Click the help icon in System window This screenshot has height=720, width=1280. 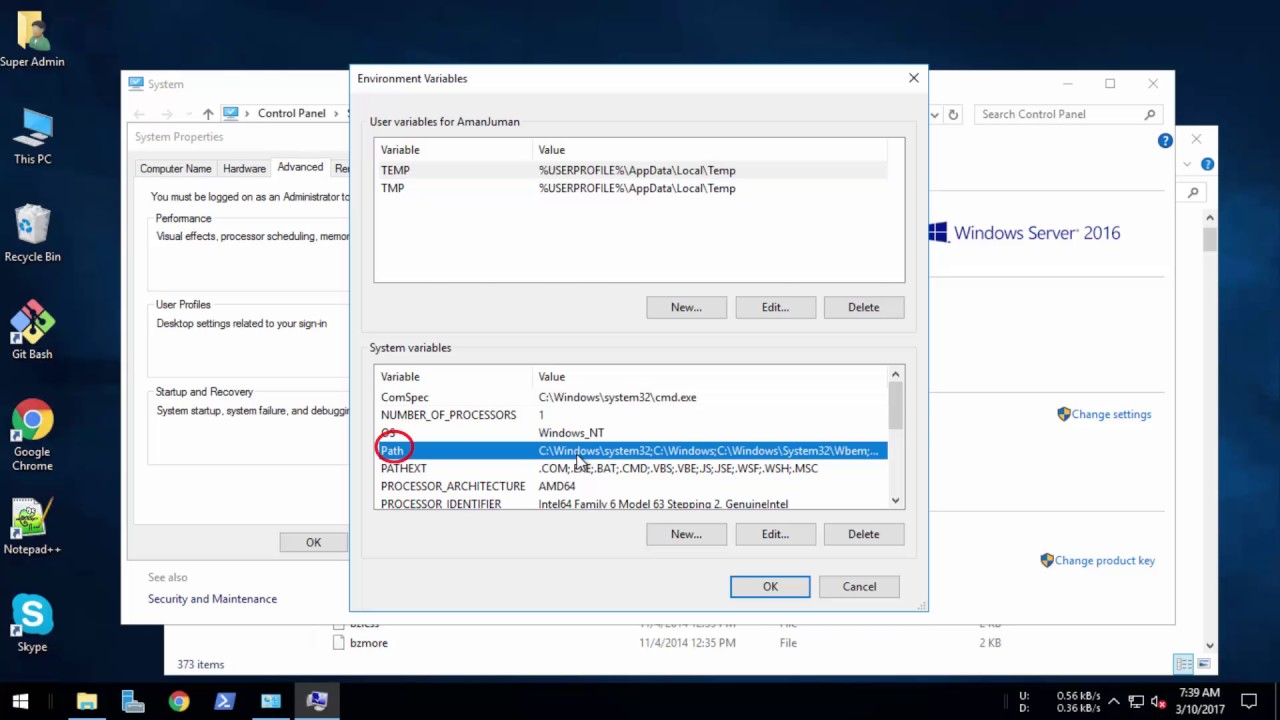tap(1165, 141)
